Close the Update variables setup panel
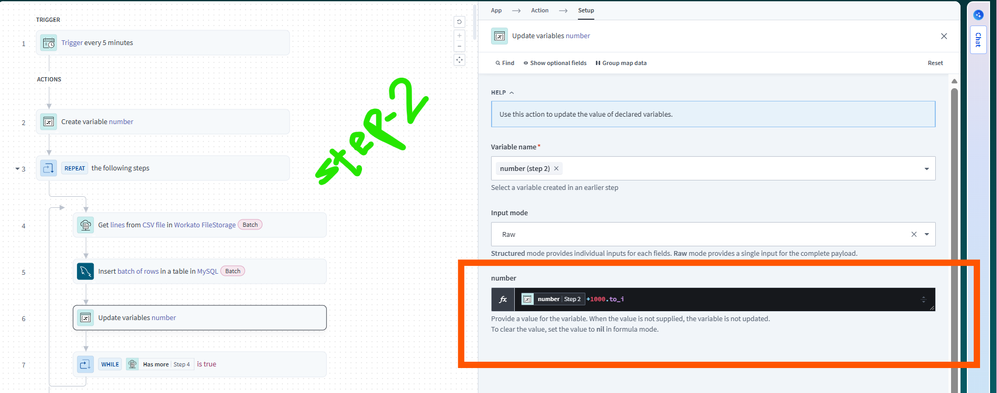This screenshot has height=393, width=999. (x=944, y=36)
